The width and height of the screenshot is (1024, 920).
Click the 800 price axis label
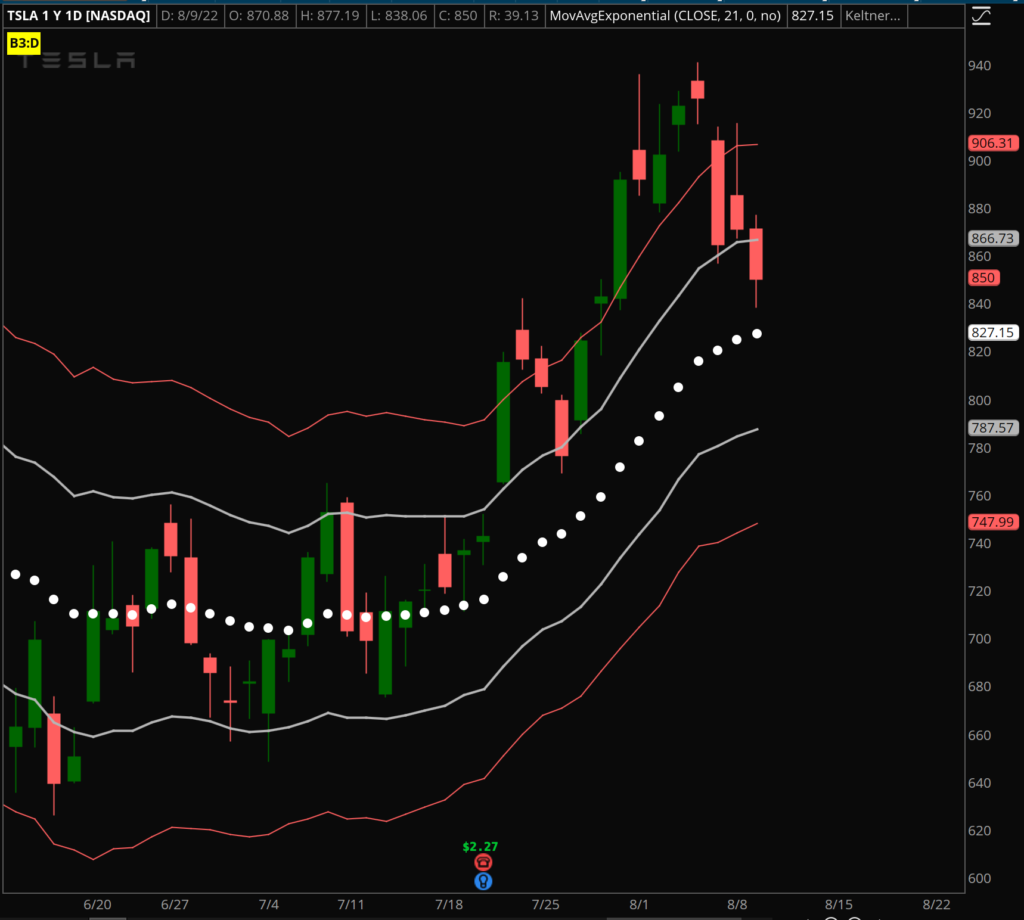click(980, 400)
